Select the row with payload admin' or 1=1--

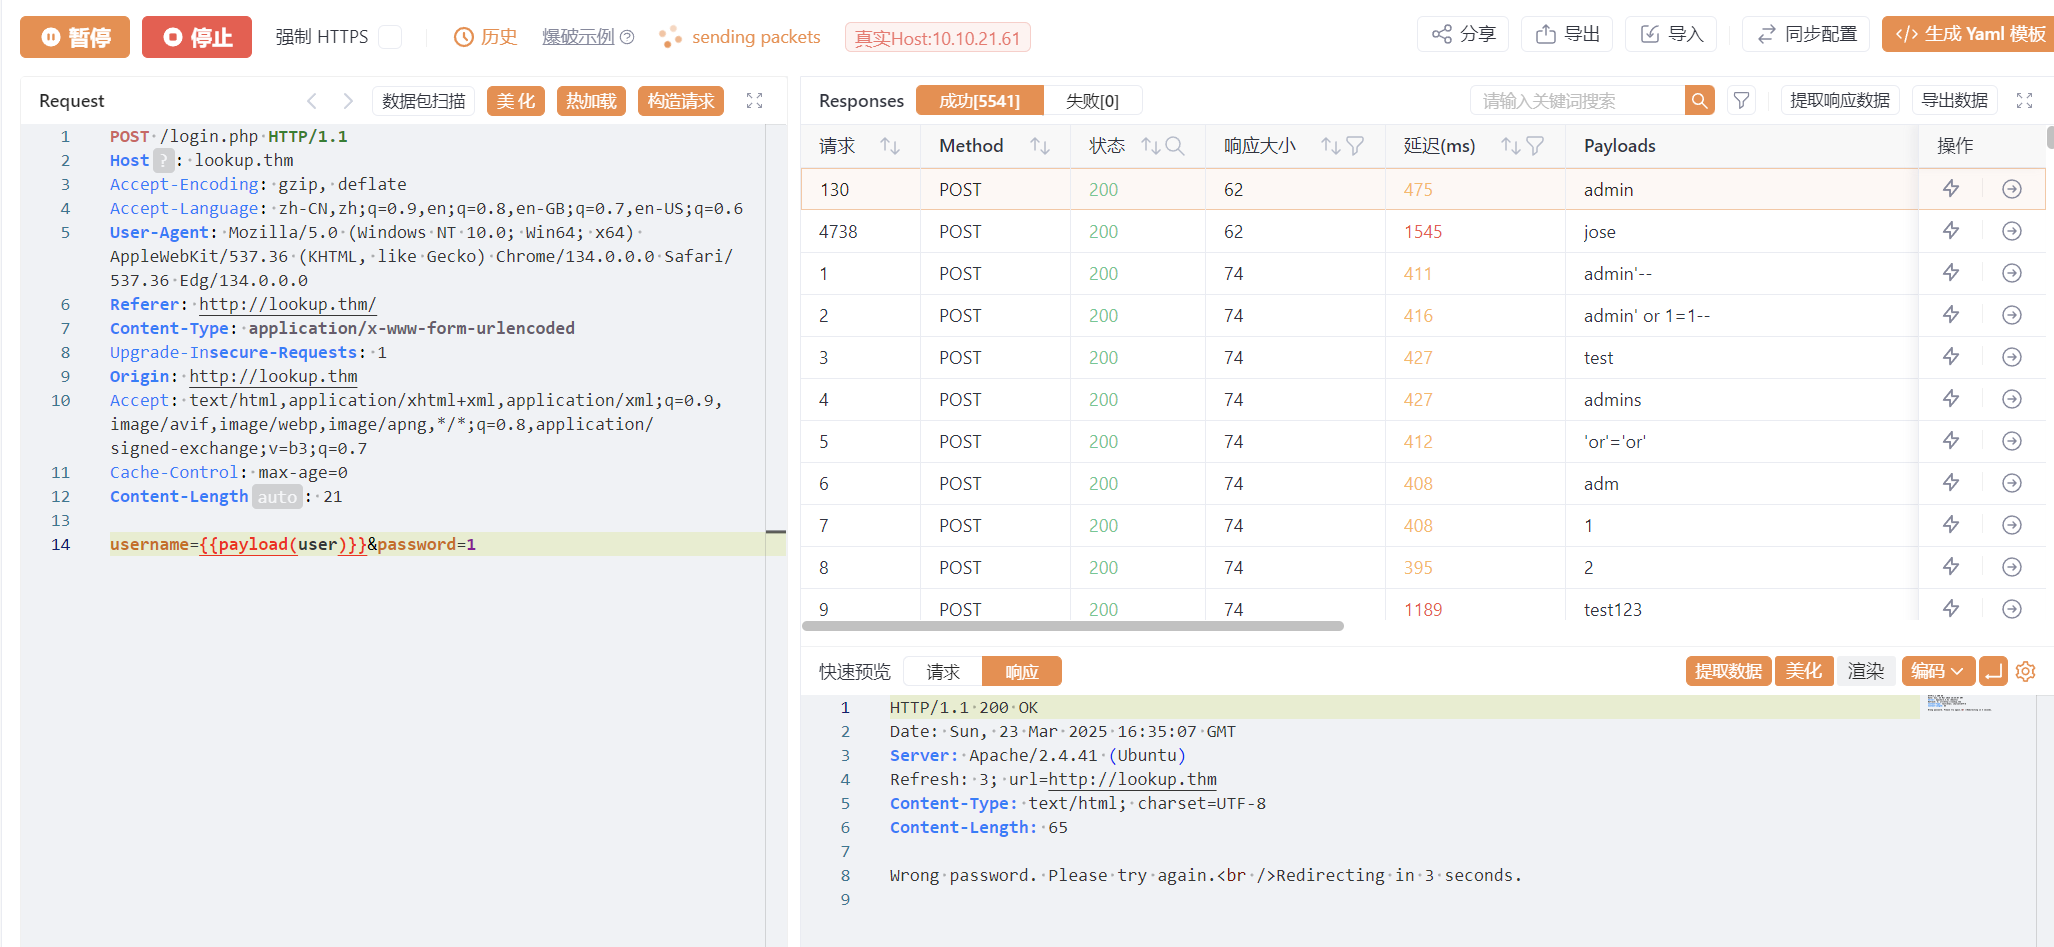pos(1423,315)
